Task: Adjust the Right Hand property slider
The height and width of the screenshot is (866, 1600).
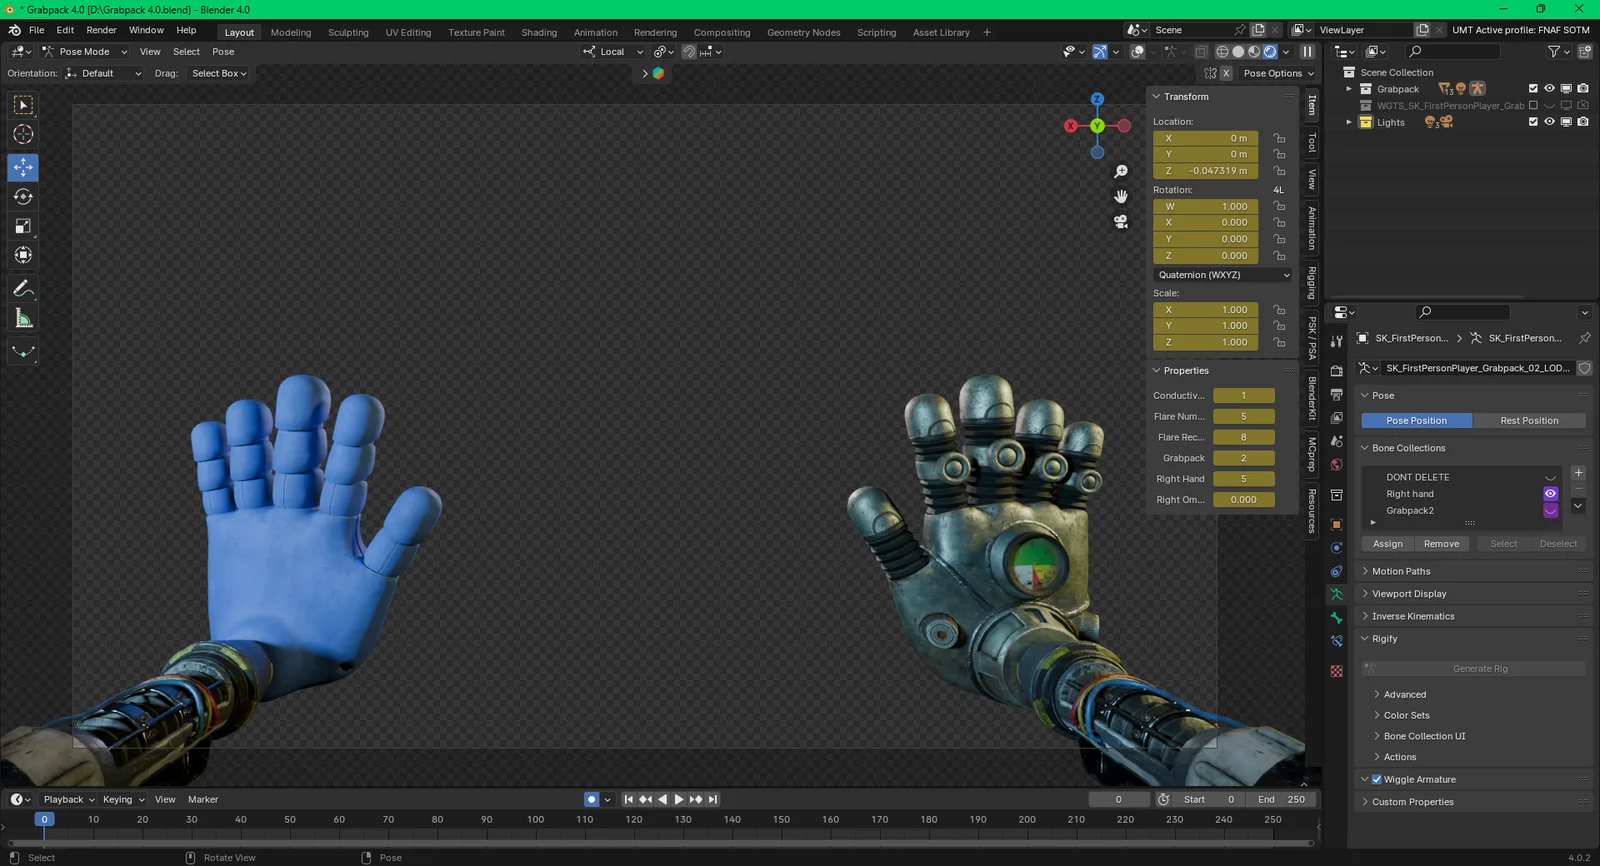Action: click(x=1243, y=479)
